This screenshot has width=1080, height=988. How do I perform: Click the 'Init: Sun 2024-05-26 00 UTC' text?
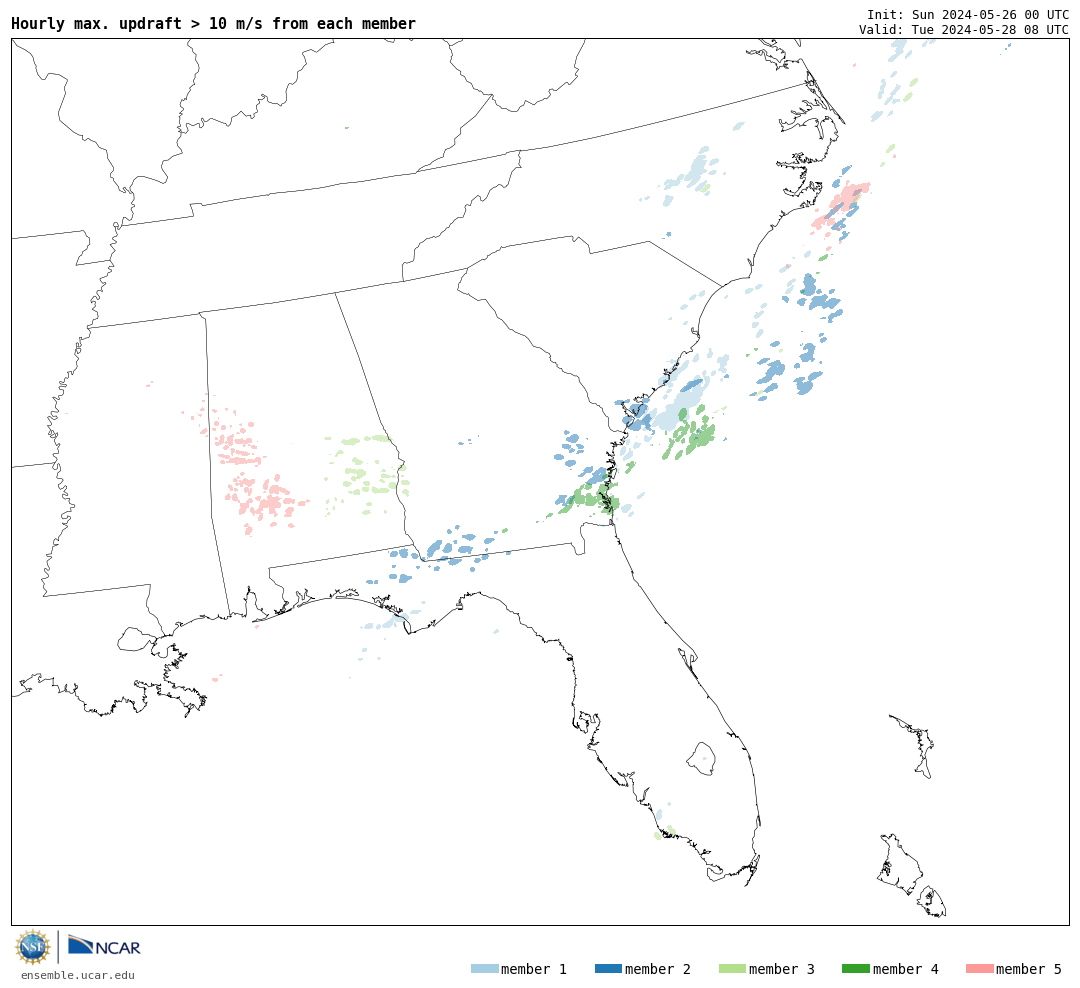pyautogui.click(x=968, y=14)
